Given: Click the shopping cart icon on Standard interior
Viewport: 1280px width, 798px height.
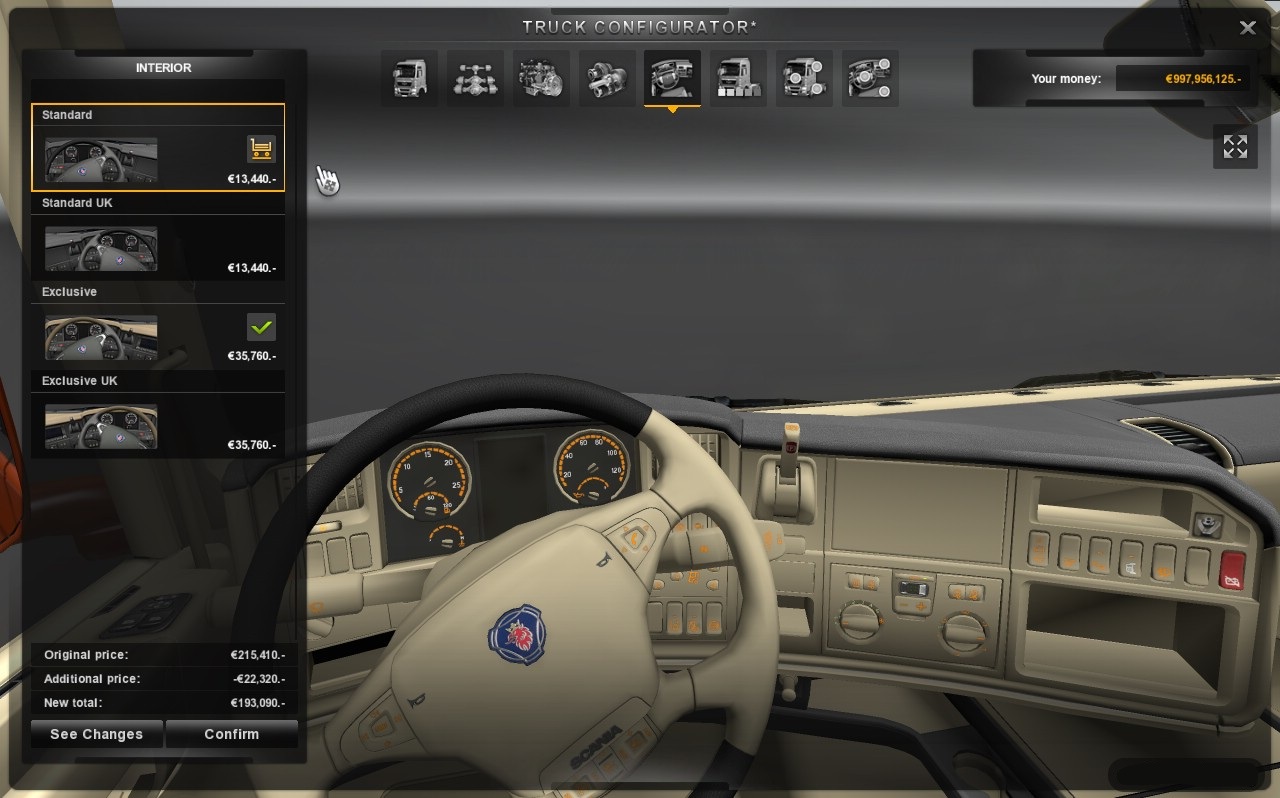Looking at the screenshot, I should point(261,150).
